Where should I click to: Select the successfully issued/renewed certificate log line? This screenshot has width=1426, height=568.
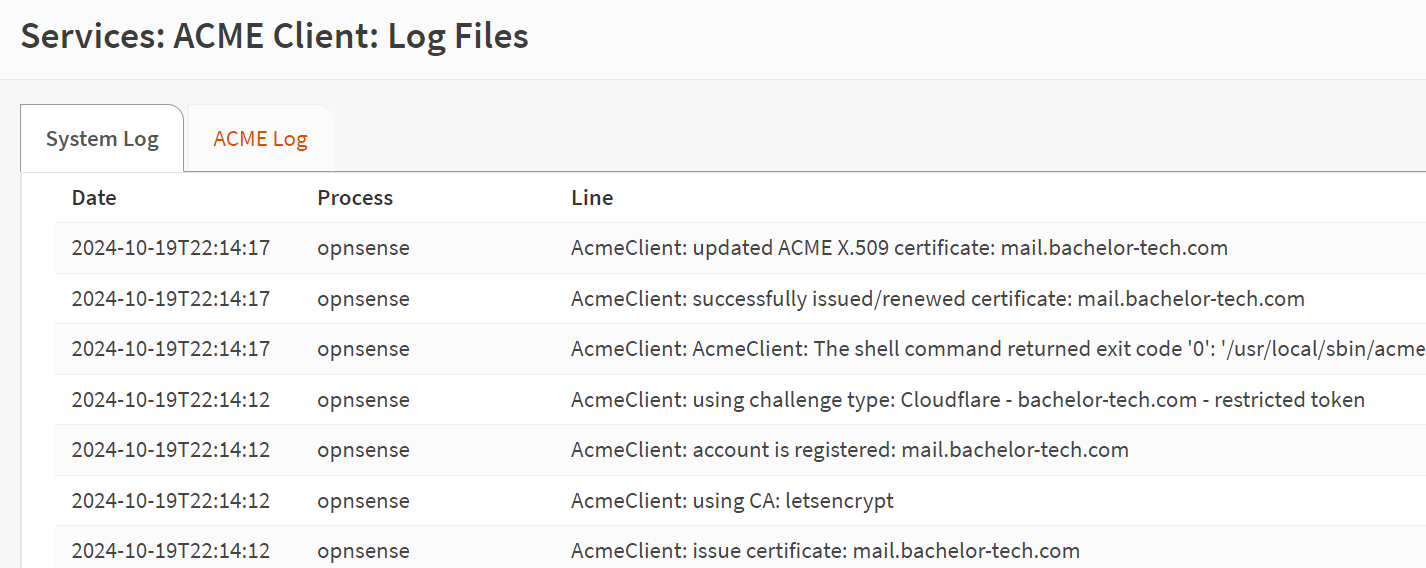[x=741, y=299]
